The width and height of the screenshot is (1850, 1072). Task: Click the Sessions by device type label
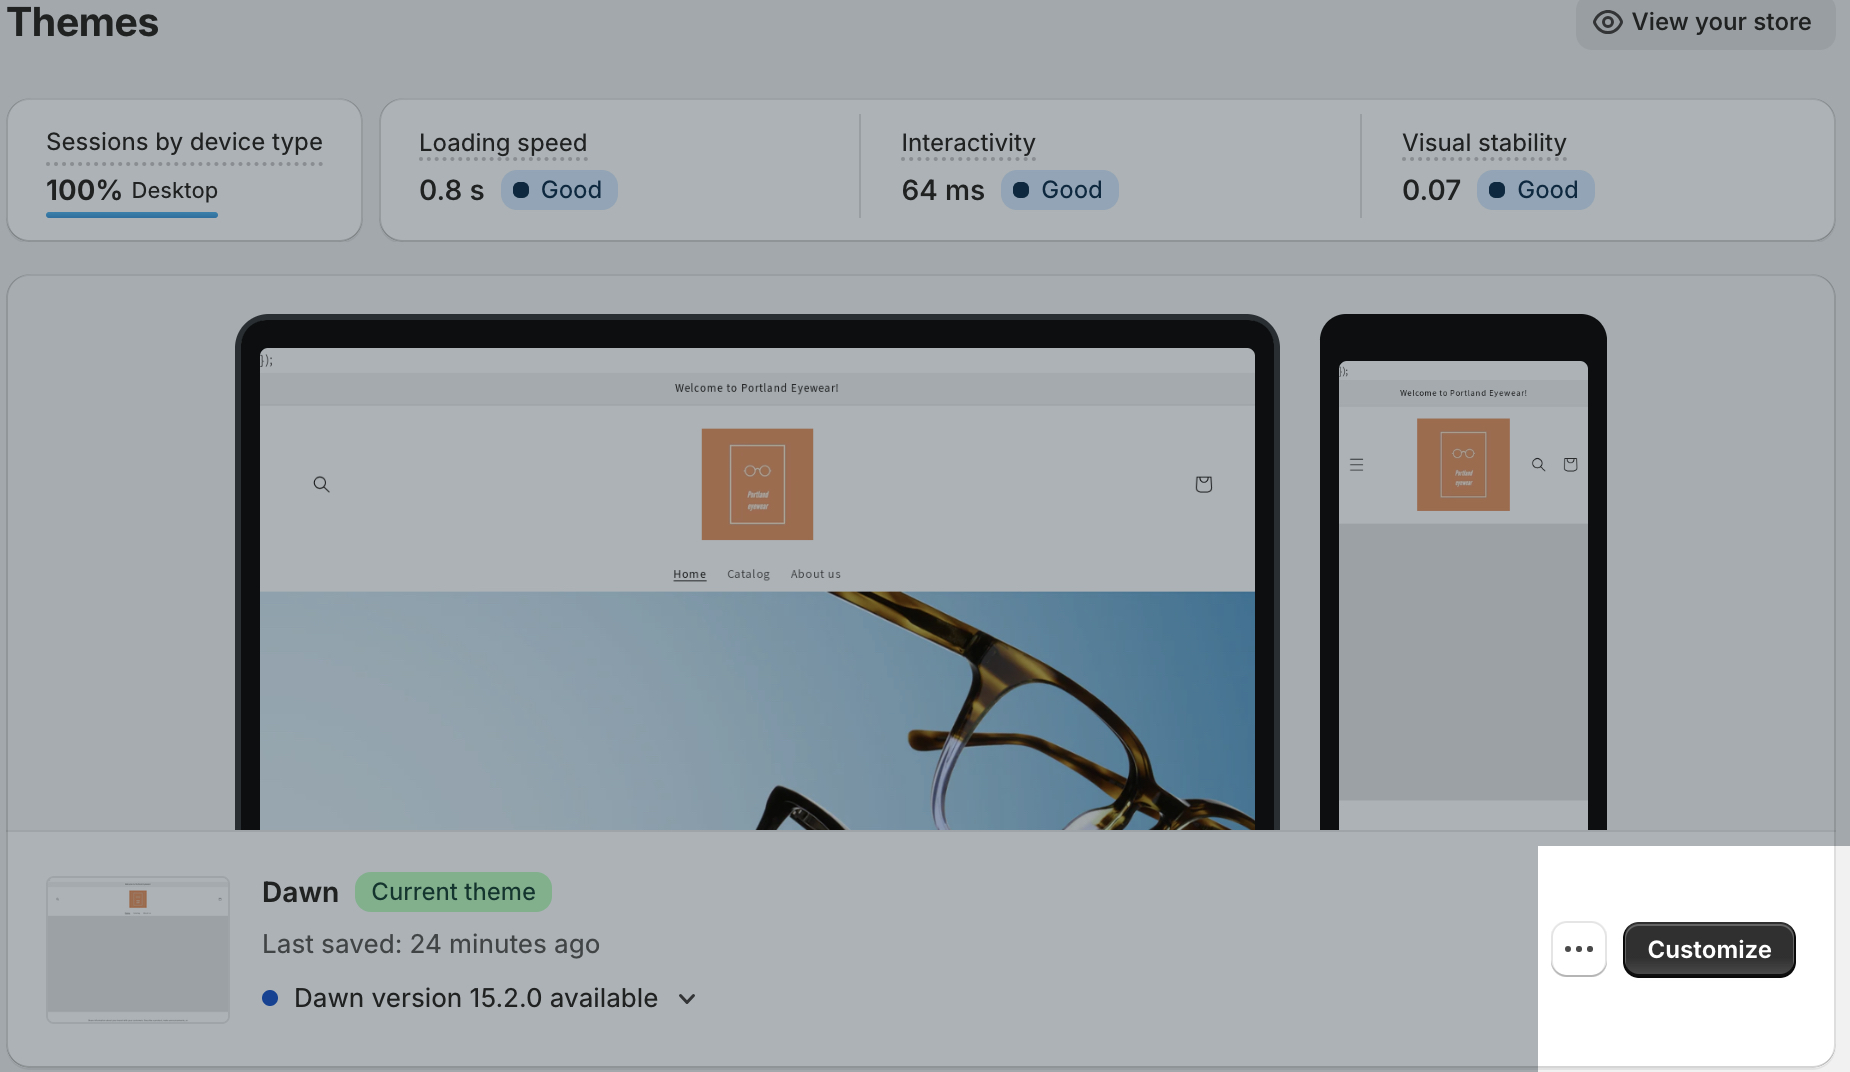point(183,142)
